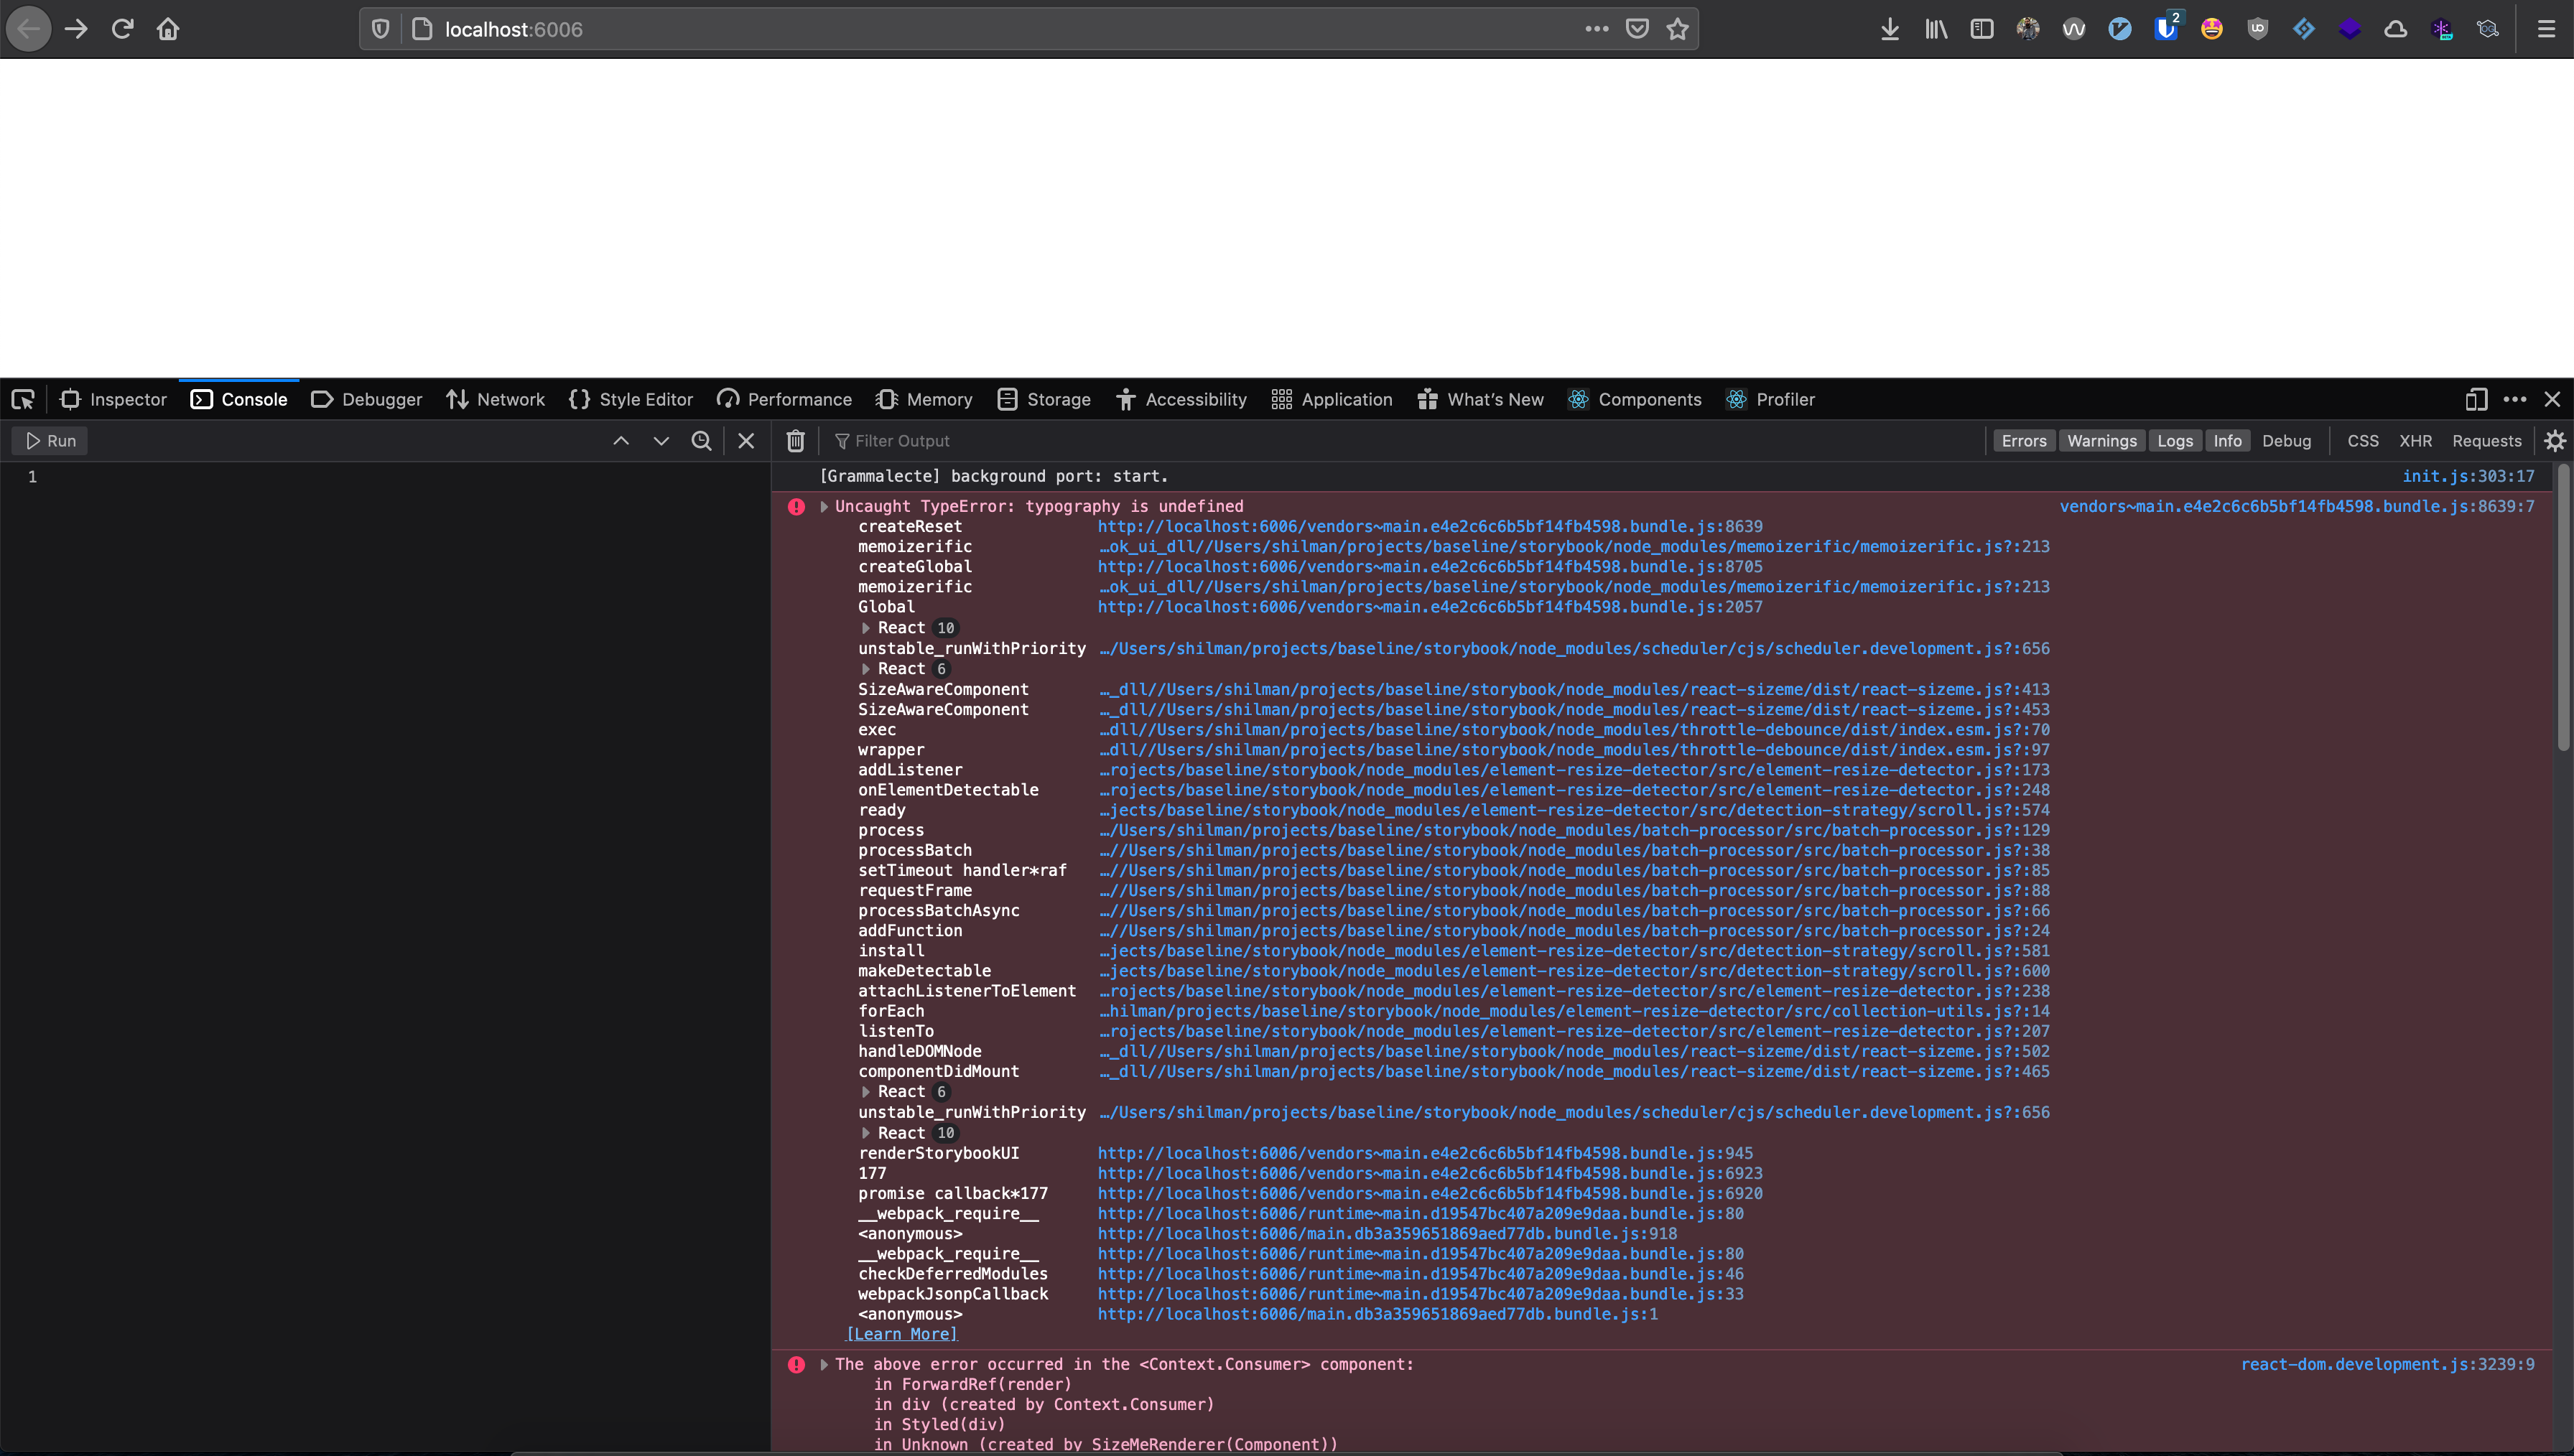The height and width of the screenshot is (1456, 2574).
Task: Toggle the CSS console filter
Action: [2363, 441]
